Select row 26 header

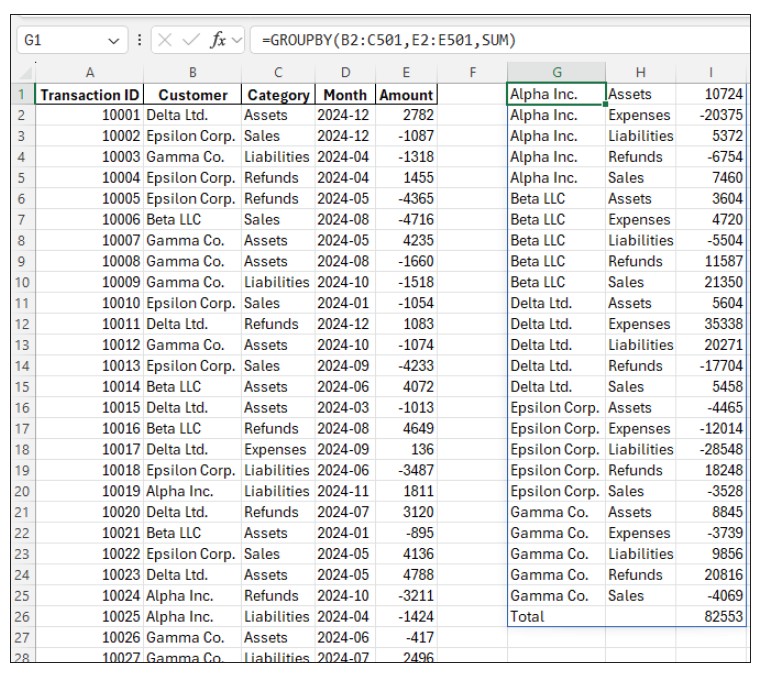[x=22, y=617]
